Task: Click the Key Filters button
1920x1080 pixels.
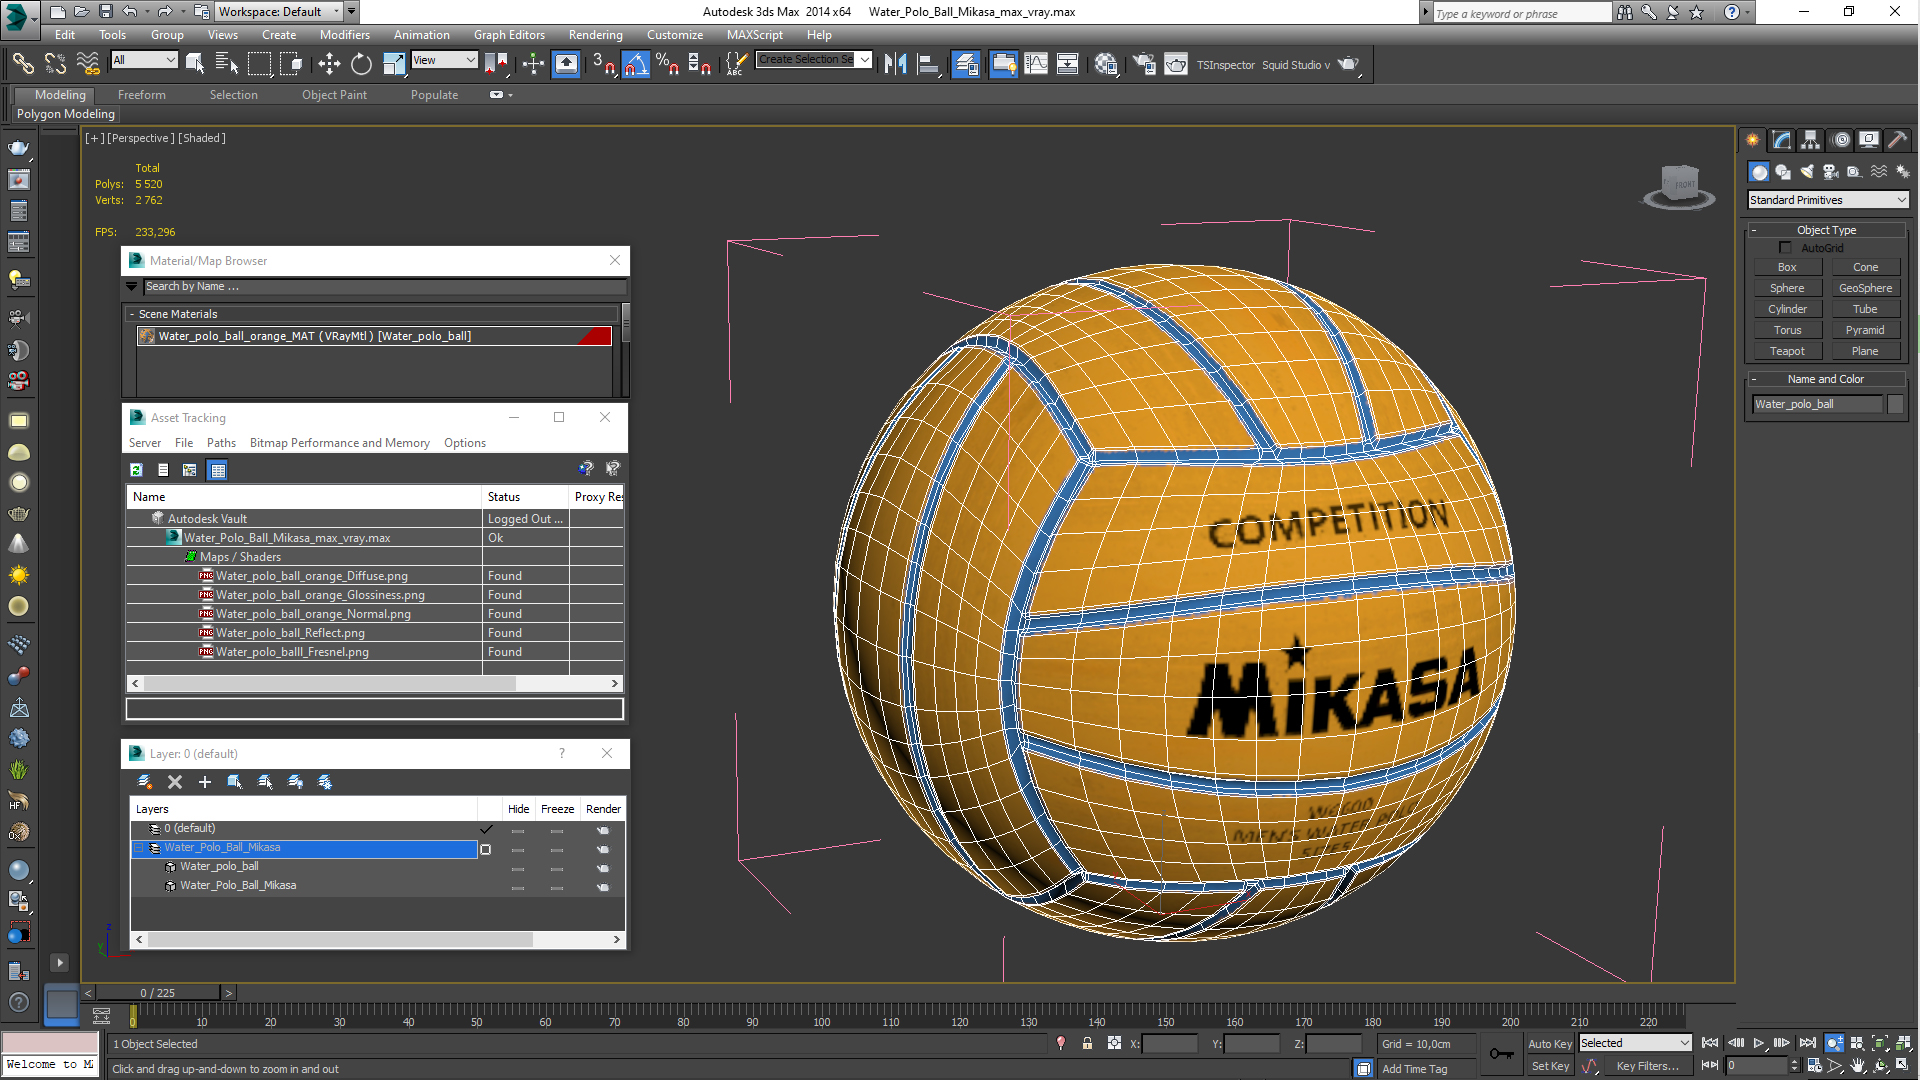Action: click(1647, 1066)
